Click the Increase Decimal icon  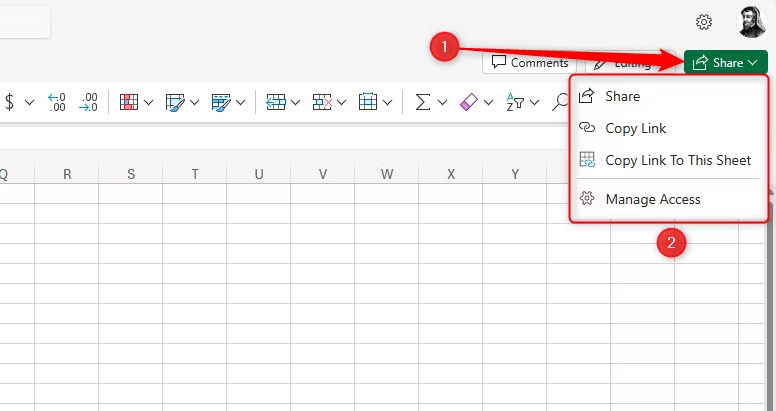(x=56, y=103)
